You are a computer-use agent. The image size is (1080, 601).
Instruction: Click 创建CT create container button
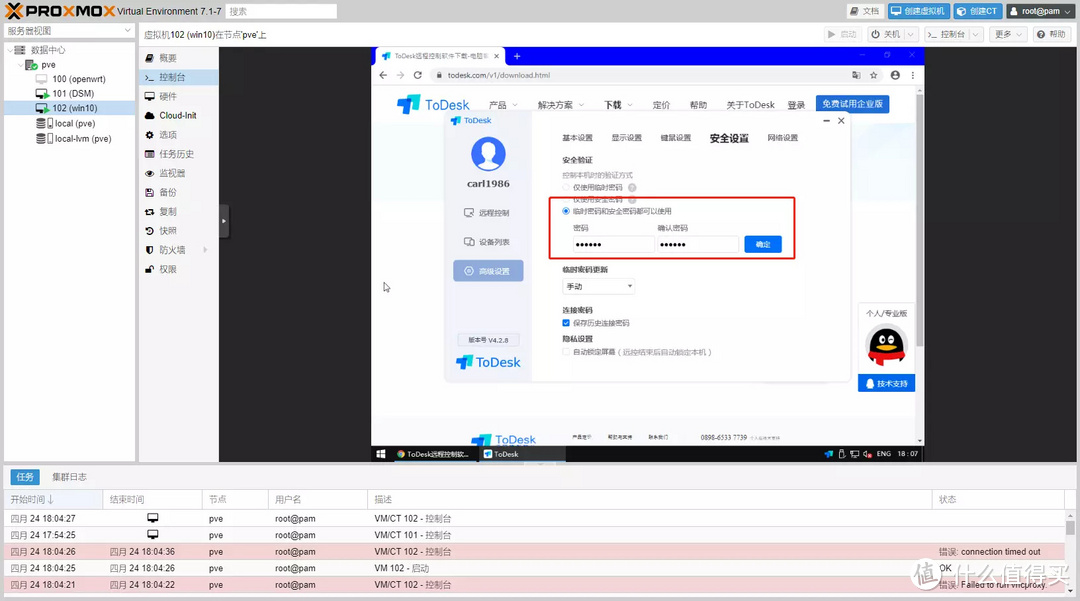point(977,11)
